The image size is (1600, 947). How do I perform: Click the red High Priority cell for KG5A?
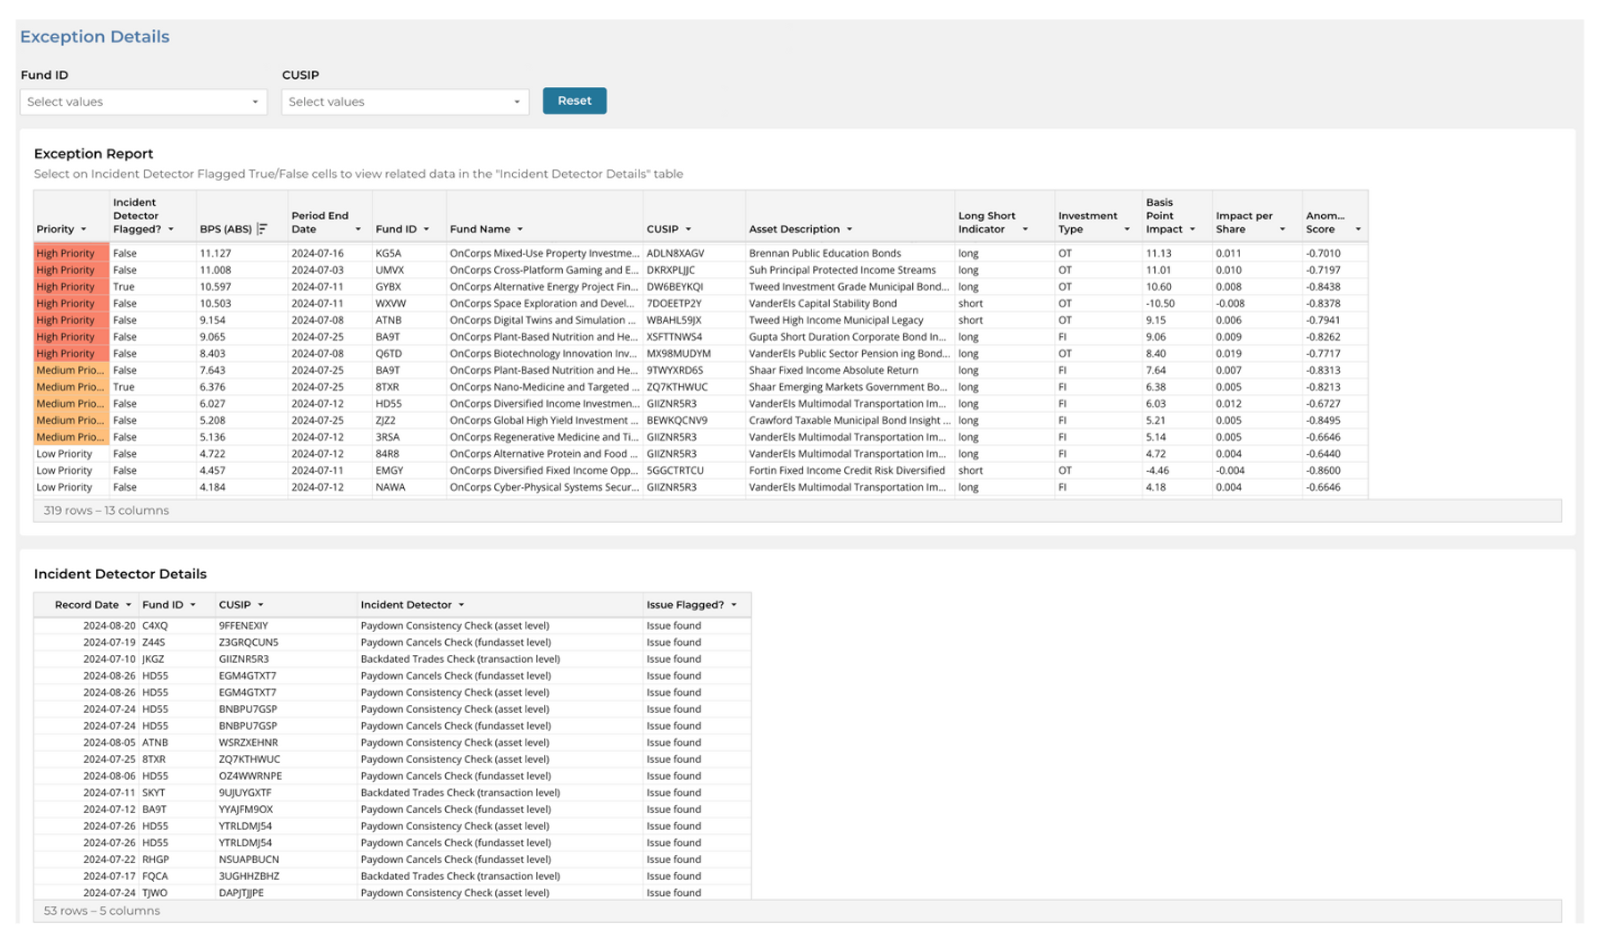coord(71,254)
